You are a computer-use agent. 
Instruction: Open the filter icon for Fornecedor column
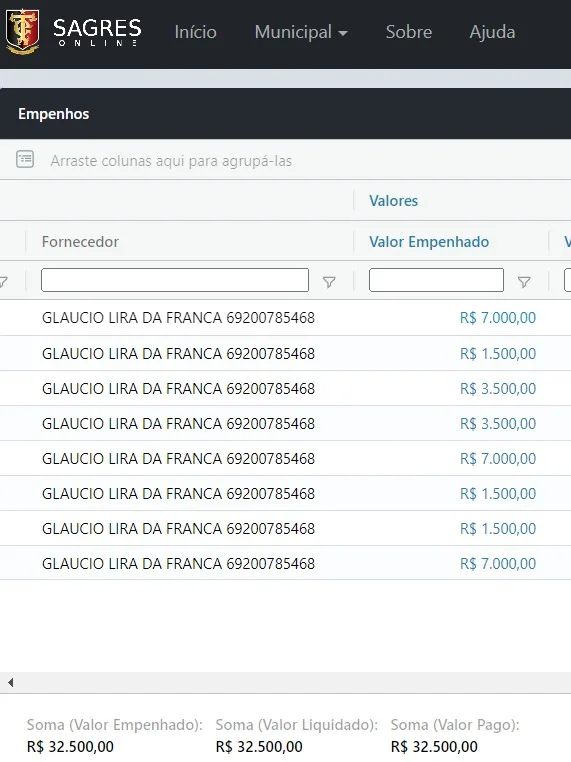coord(329,282)
